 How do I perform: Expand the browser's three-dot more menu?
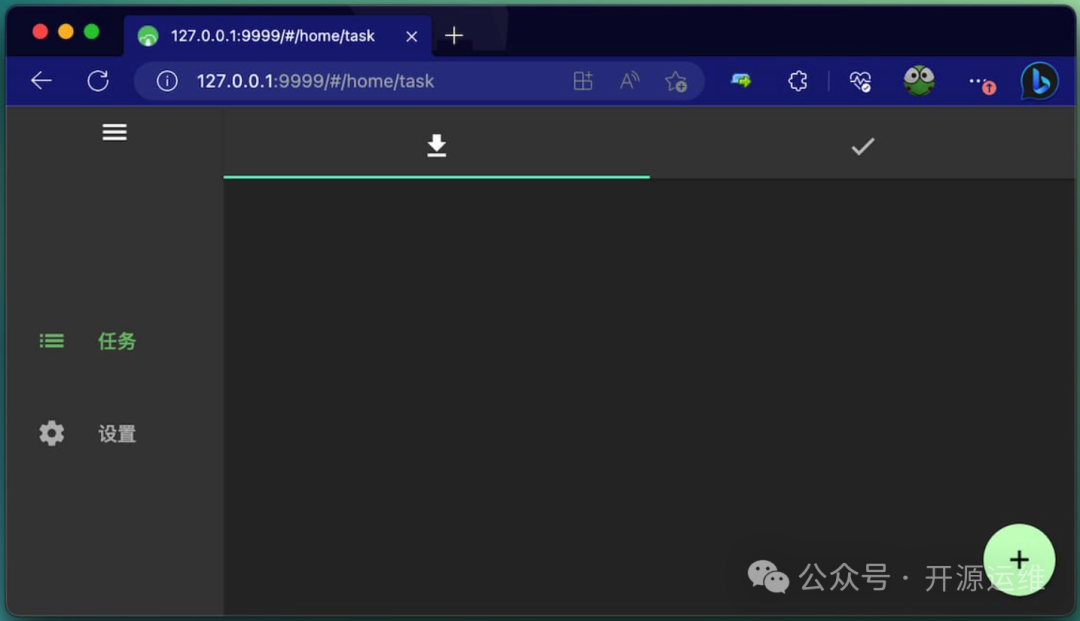tap(980, 81)
